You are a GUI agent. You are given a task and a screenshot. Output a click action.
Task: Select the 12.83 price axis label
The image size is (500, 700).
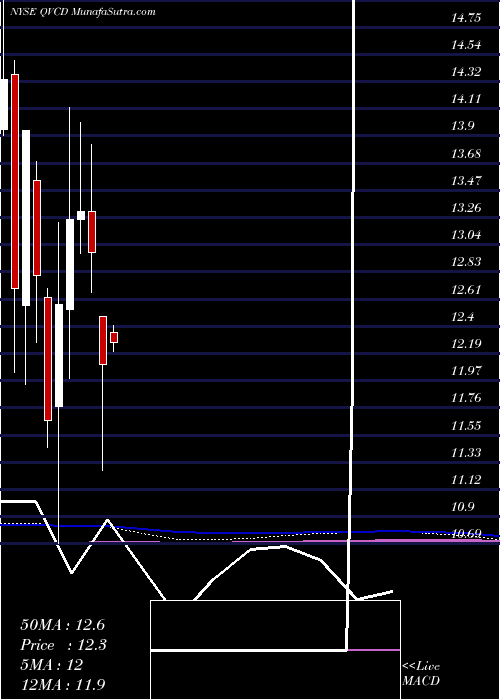coord(466,262)
